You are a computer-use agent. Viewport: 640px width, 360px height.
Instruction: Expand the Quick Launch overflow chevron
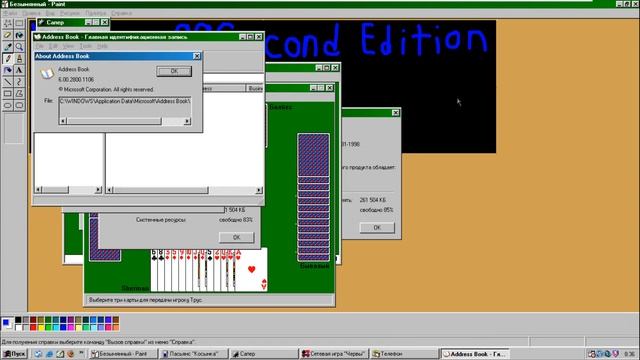coord(81,353)
